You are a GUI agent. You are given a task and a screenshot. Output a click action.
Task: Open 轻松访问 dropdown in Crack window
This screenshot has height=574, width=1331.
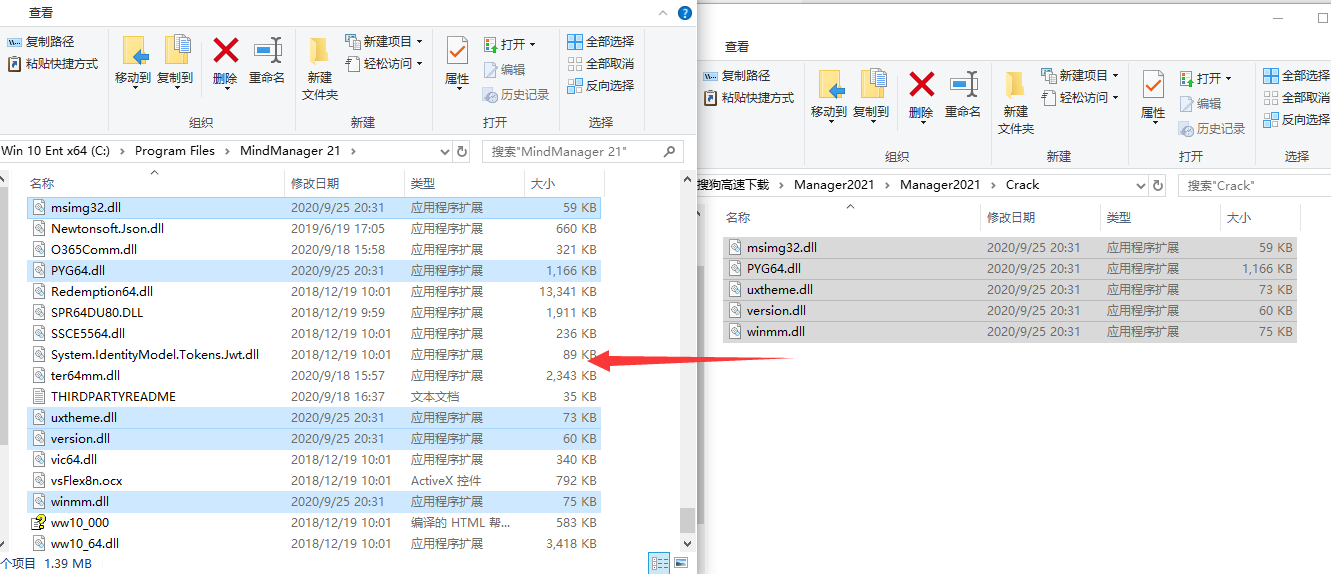coord(1080,98)
